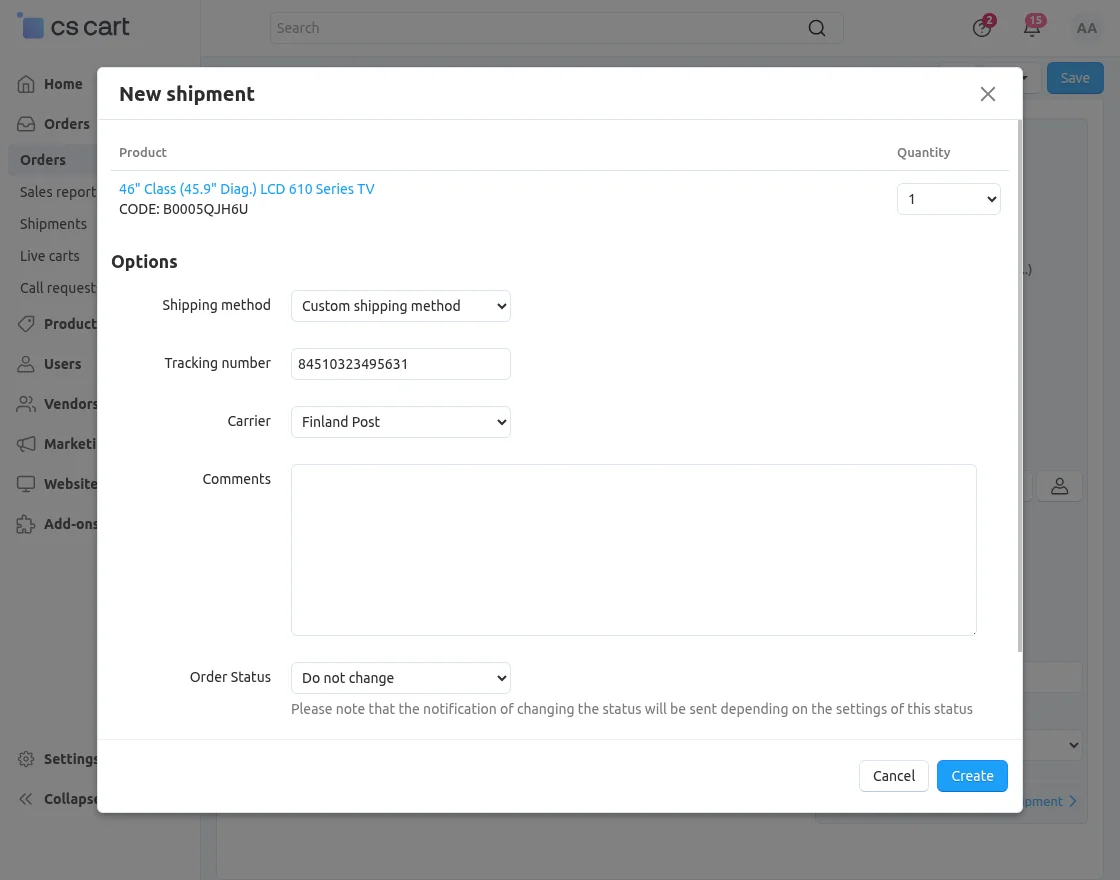Image resolution: width=1120 pixels, height=880 pixels.
Task: Cancel the new shipment
Action: point(894,776)
